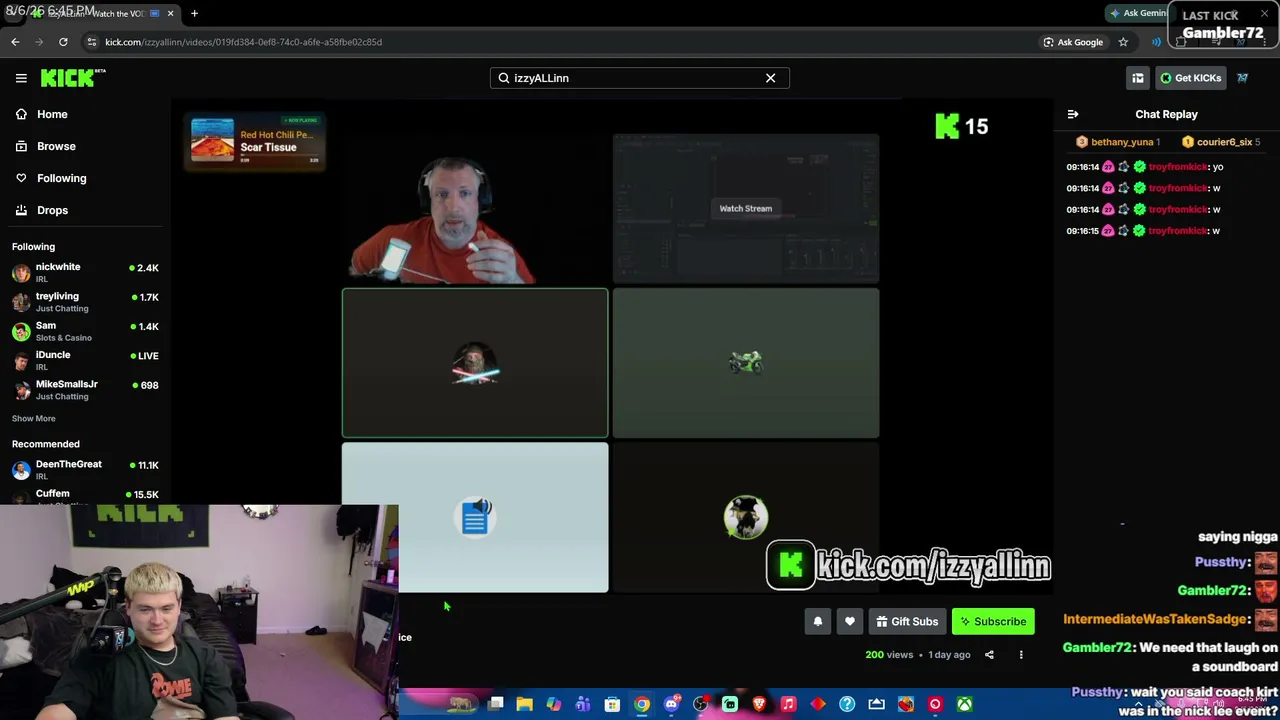
Task: Select the lightsaber avatar call tile
Action: (x=475, y=363)
